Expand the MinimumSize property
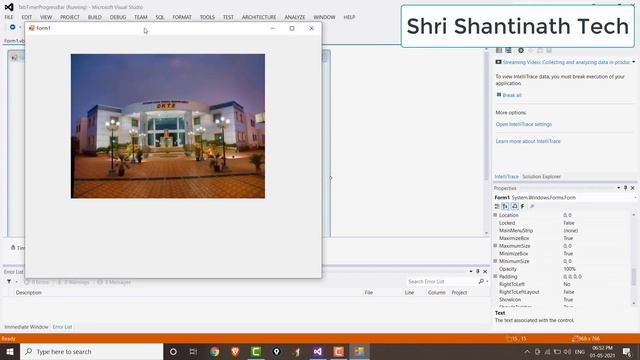This screenshot has height=360, width=640. click(496, 261)
